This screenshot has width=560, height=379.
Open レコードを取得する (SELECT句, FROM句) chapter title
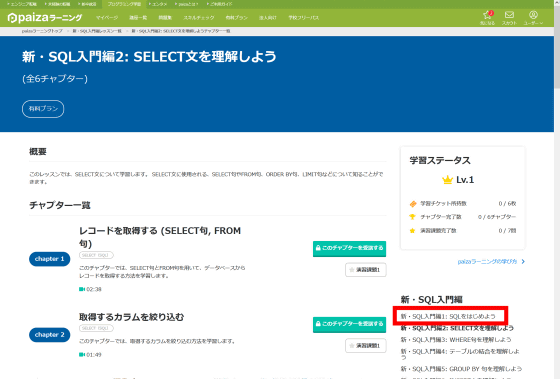[x=160, y=237]
